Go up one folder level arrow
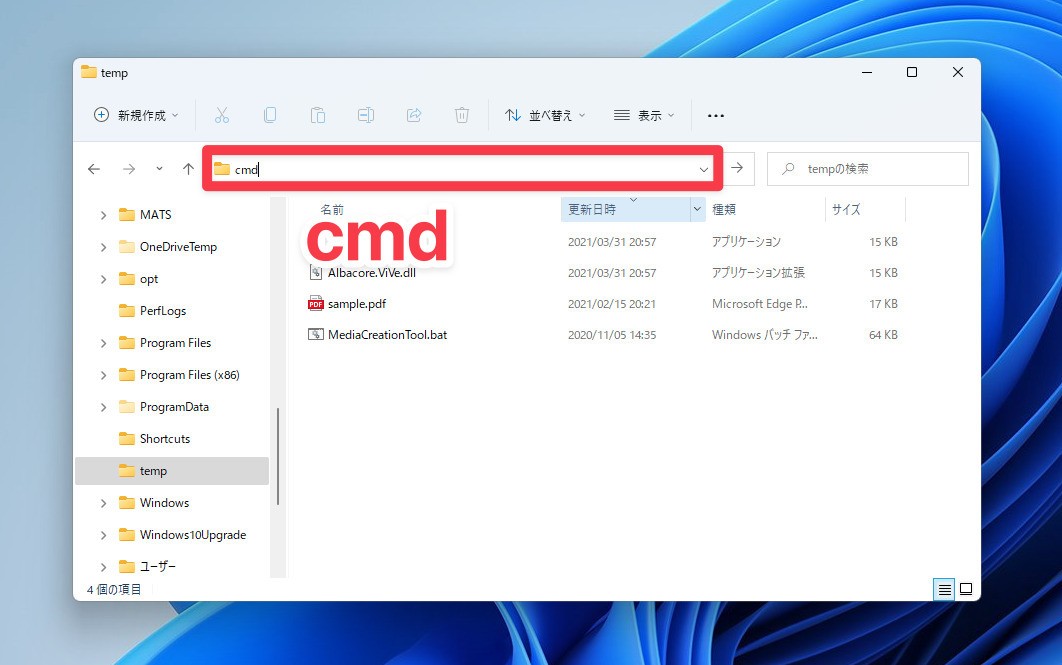This screenshot has width=1062, height=665. tap(188, 169)
